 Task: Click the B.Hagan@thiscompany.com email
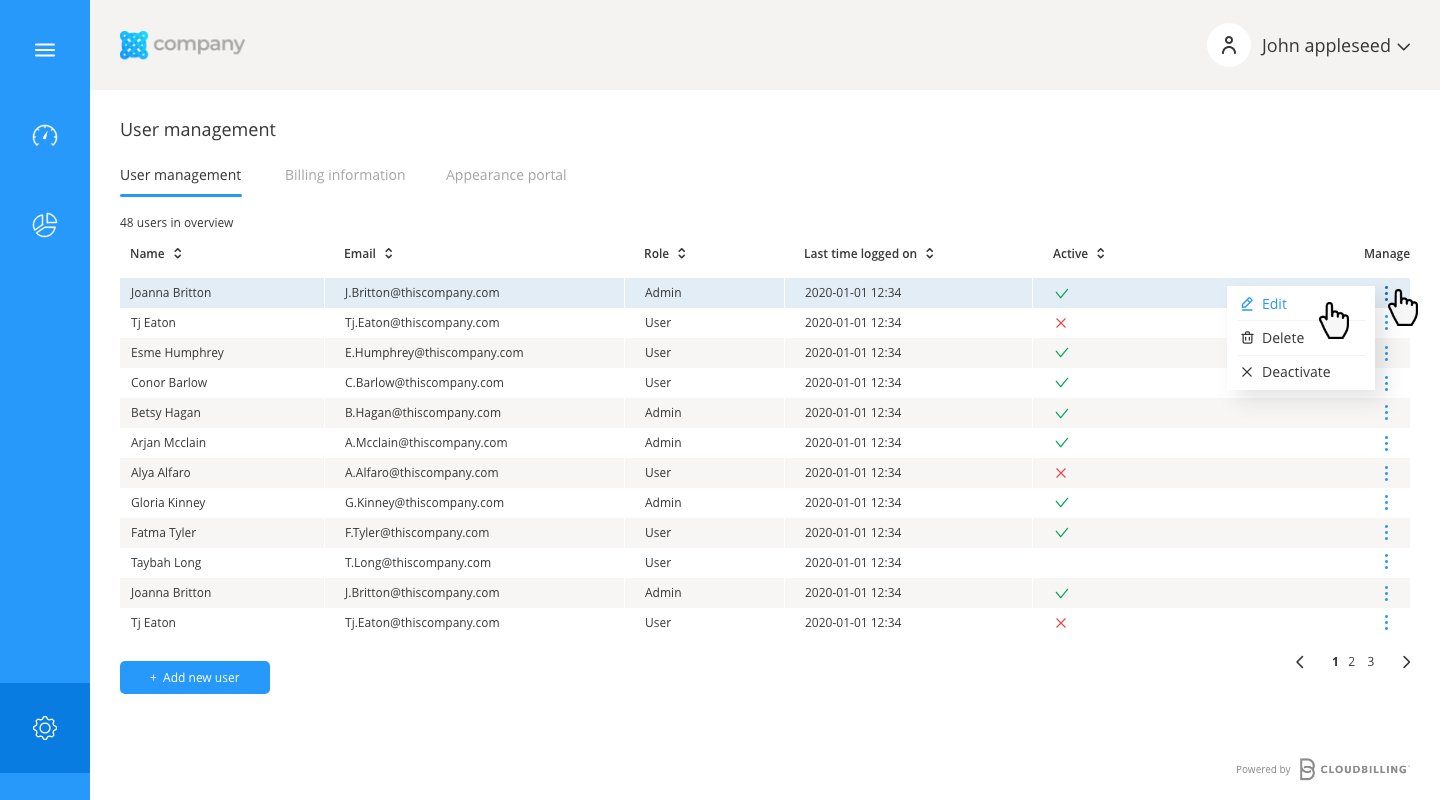(x=423, y=413)
